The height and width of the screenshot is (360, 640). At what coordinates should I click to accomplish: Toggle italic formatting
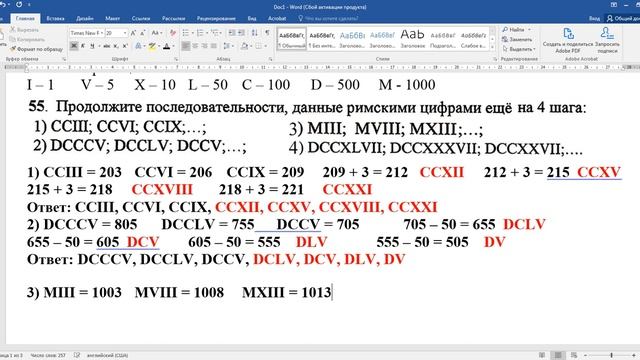83,46
